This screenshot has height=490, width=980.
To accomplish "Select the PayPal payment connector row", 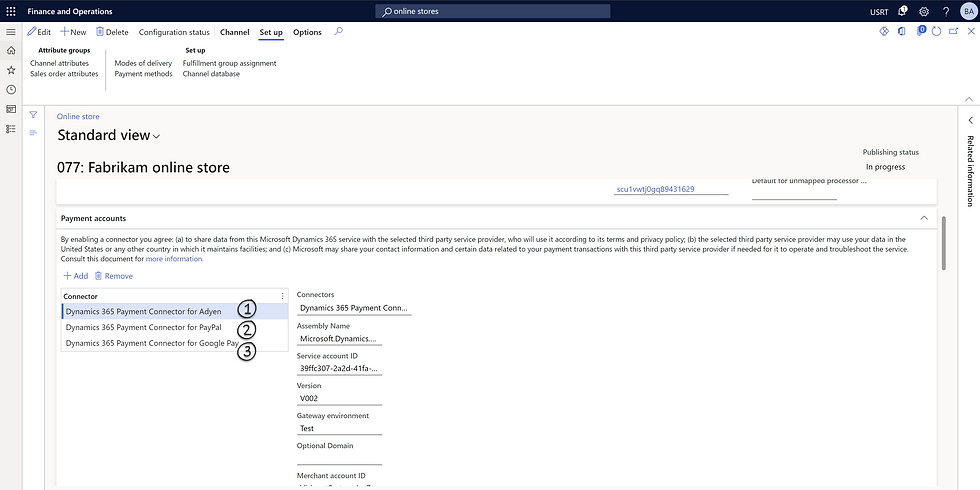I will pyautogui.click(x=174, y=327).
